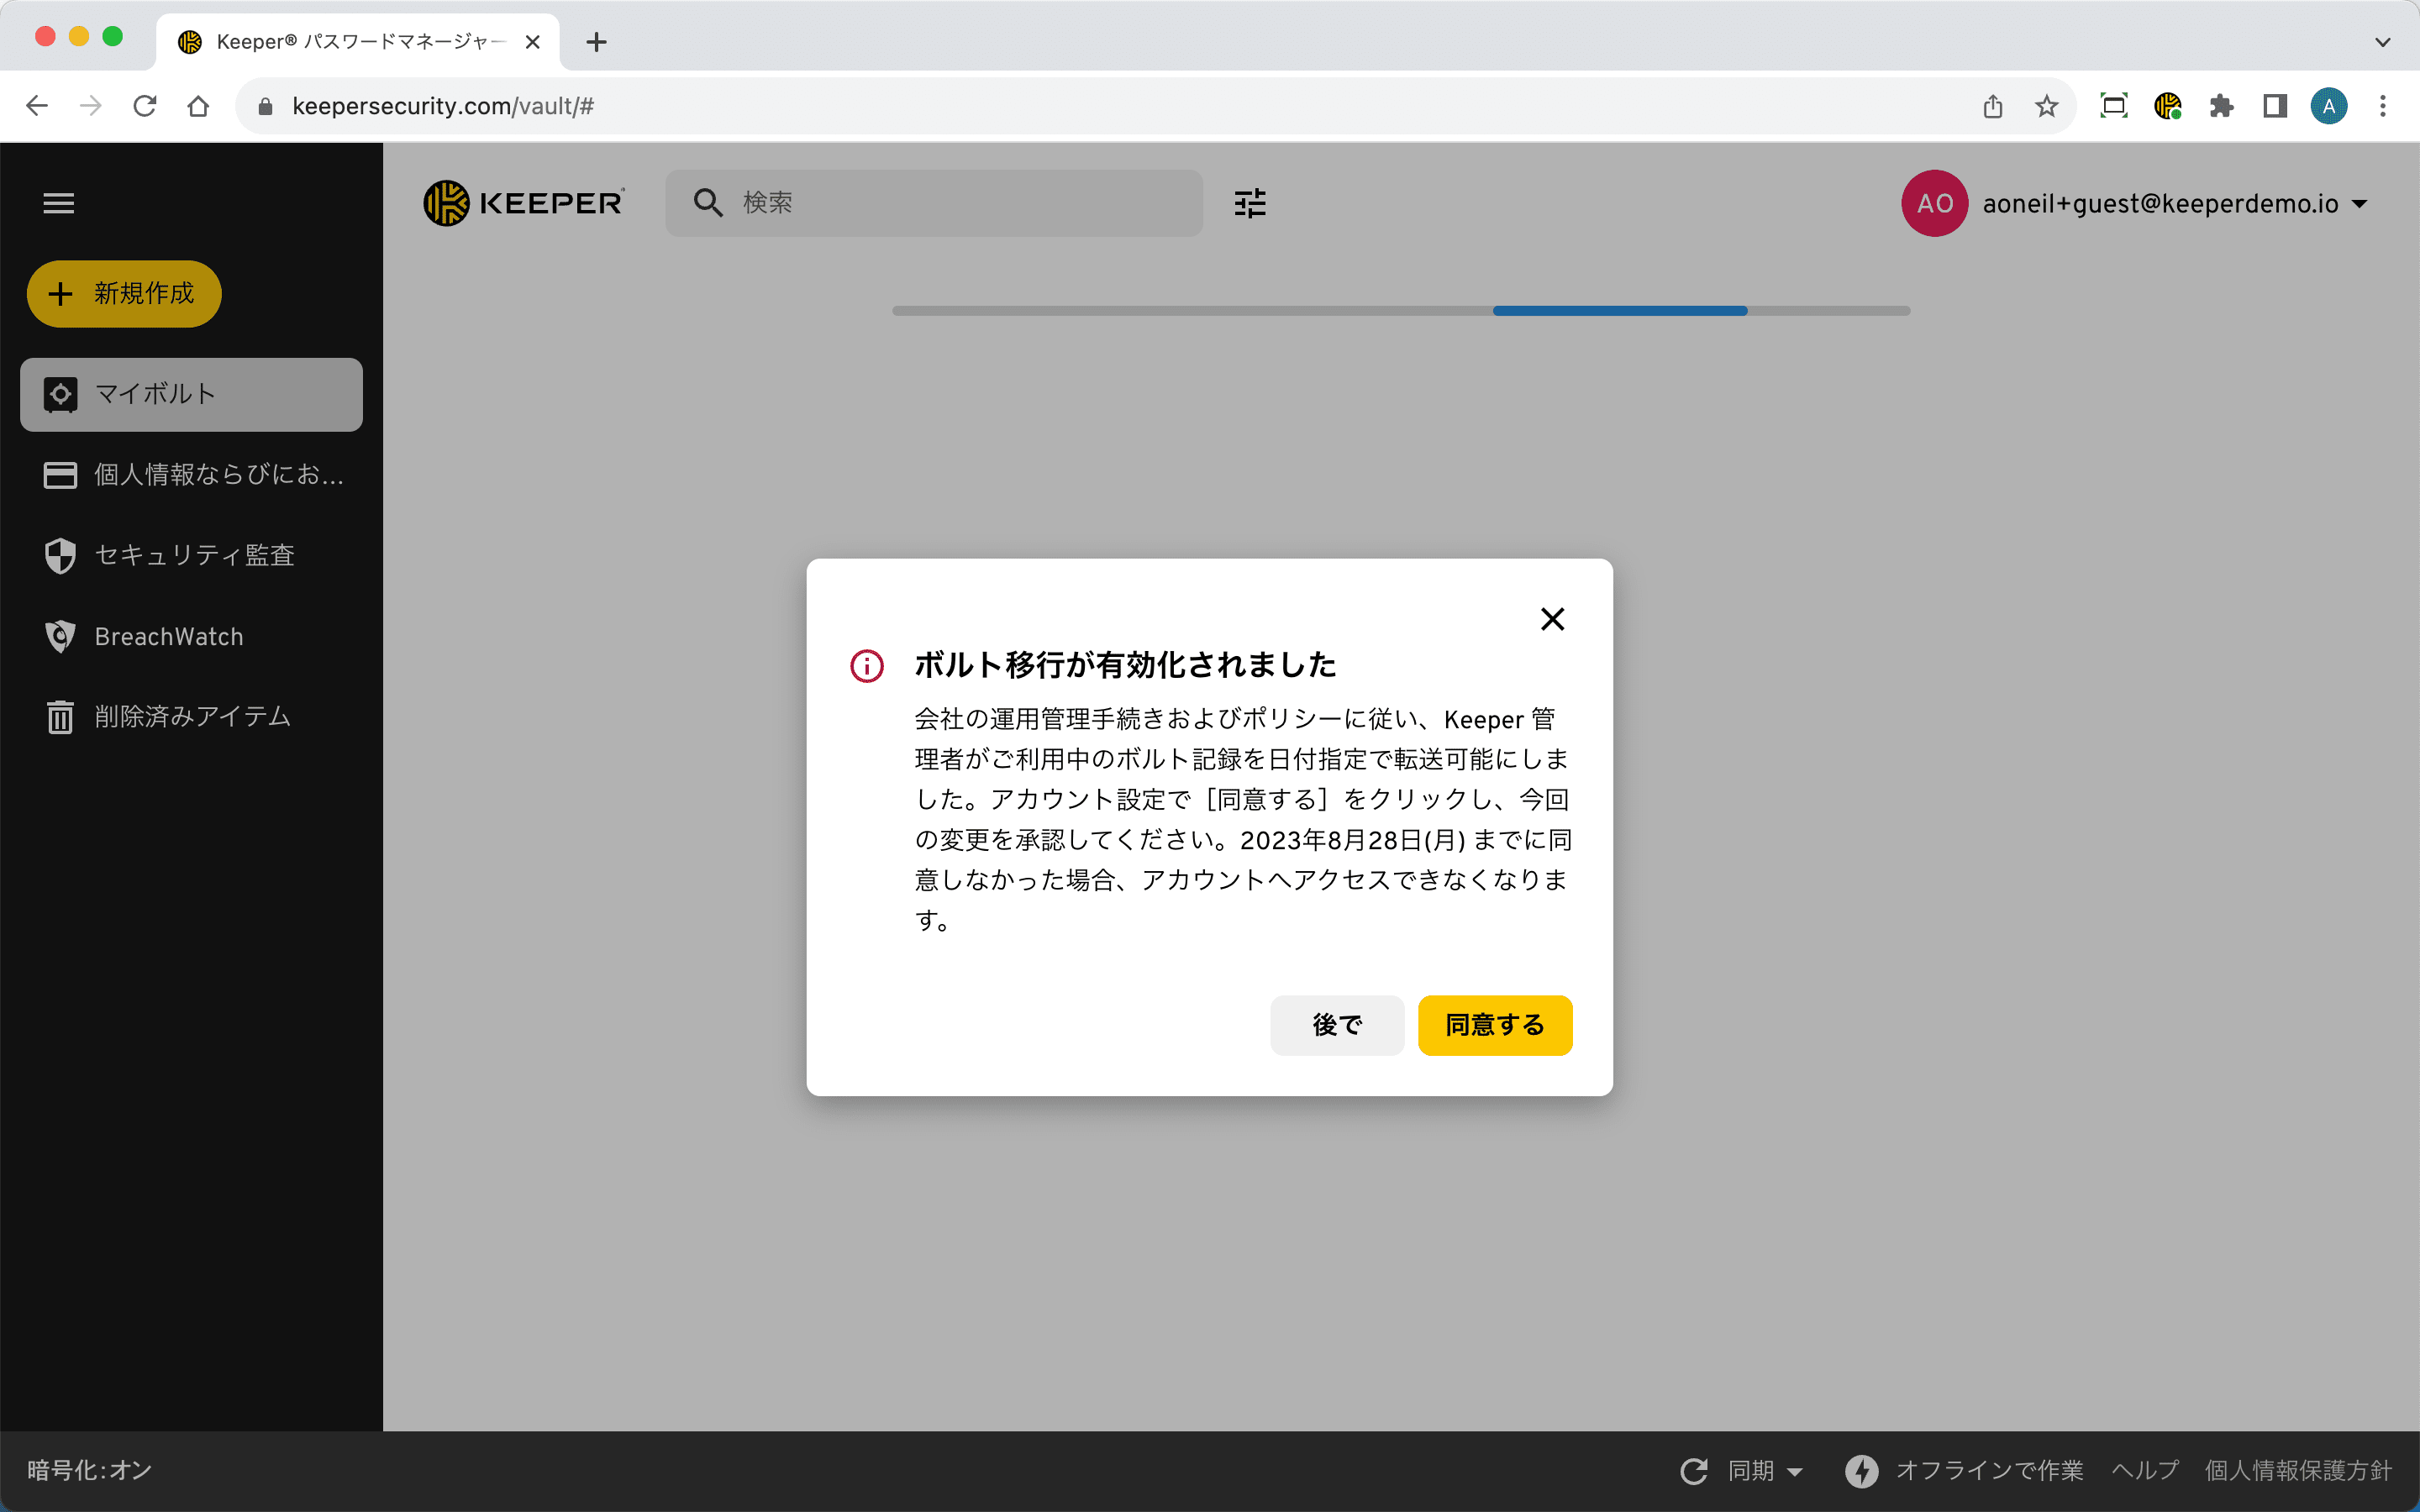Open BreachWatch from the sidebar

point(168,636)
